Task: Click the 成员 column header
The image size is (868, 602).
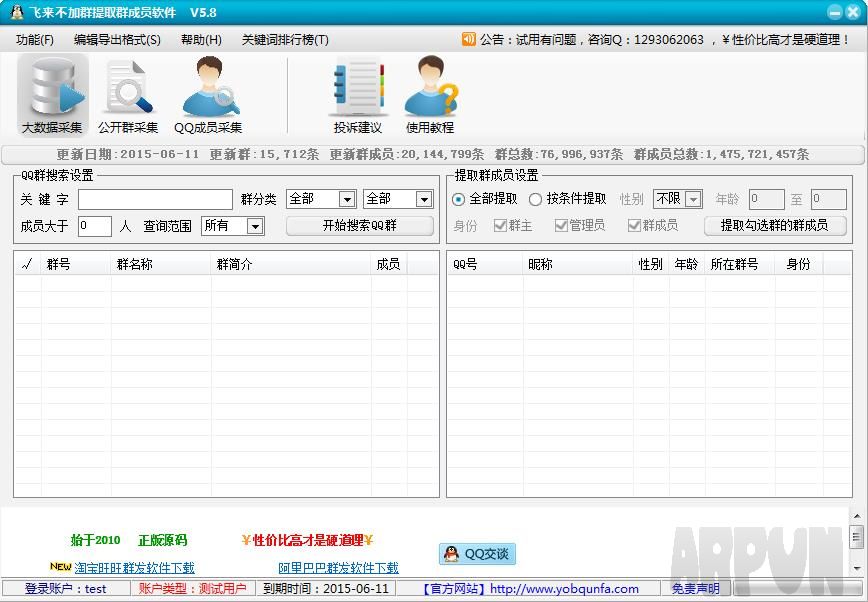Action: (389, 264)
